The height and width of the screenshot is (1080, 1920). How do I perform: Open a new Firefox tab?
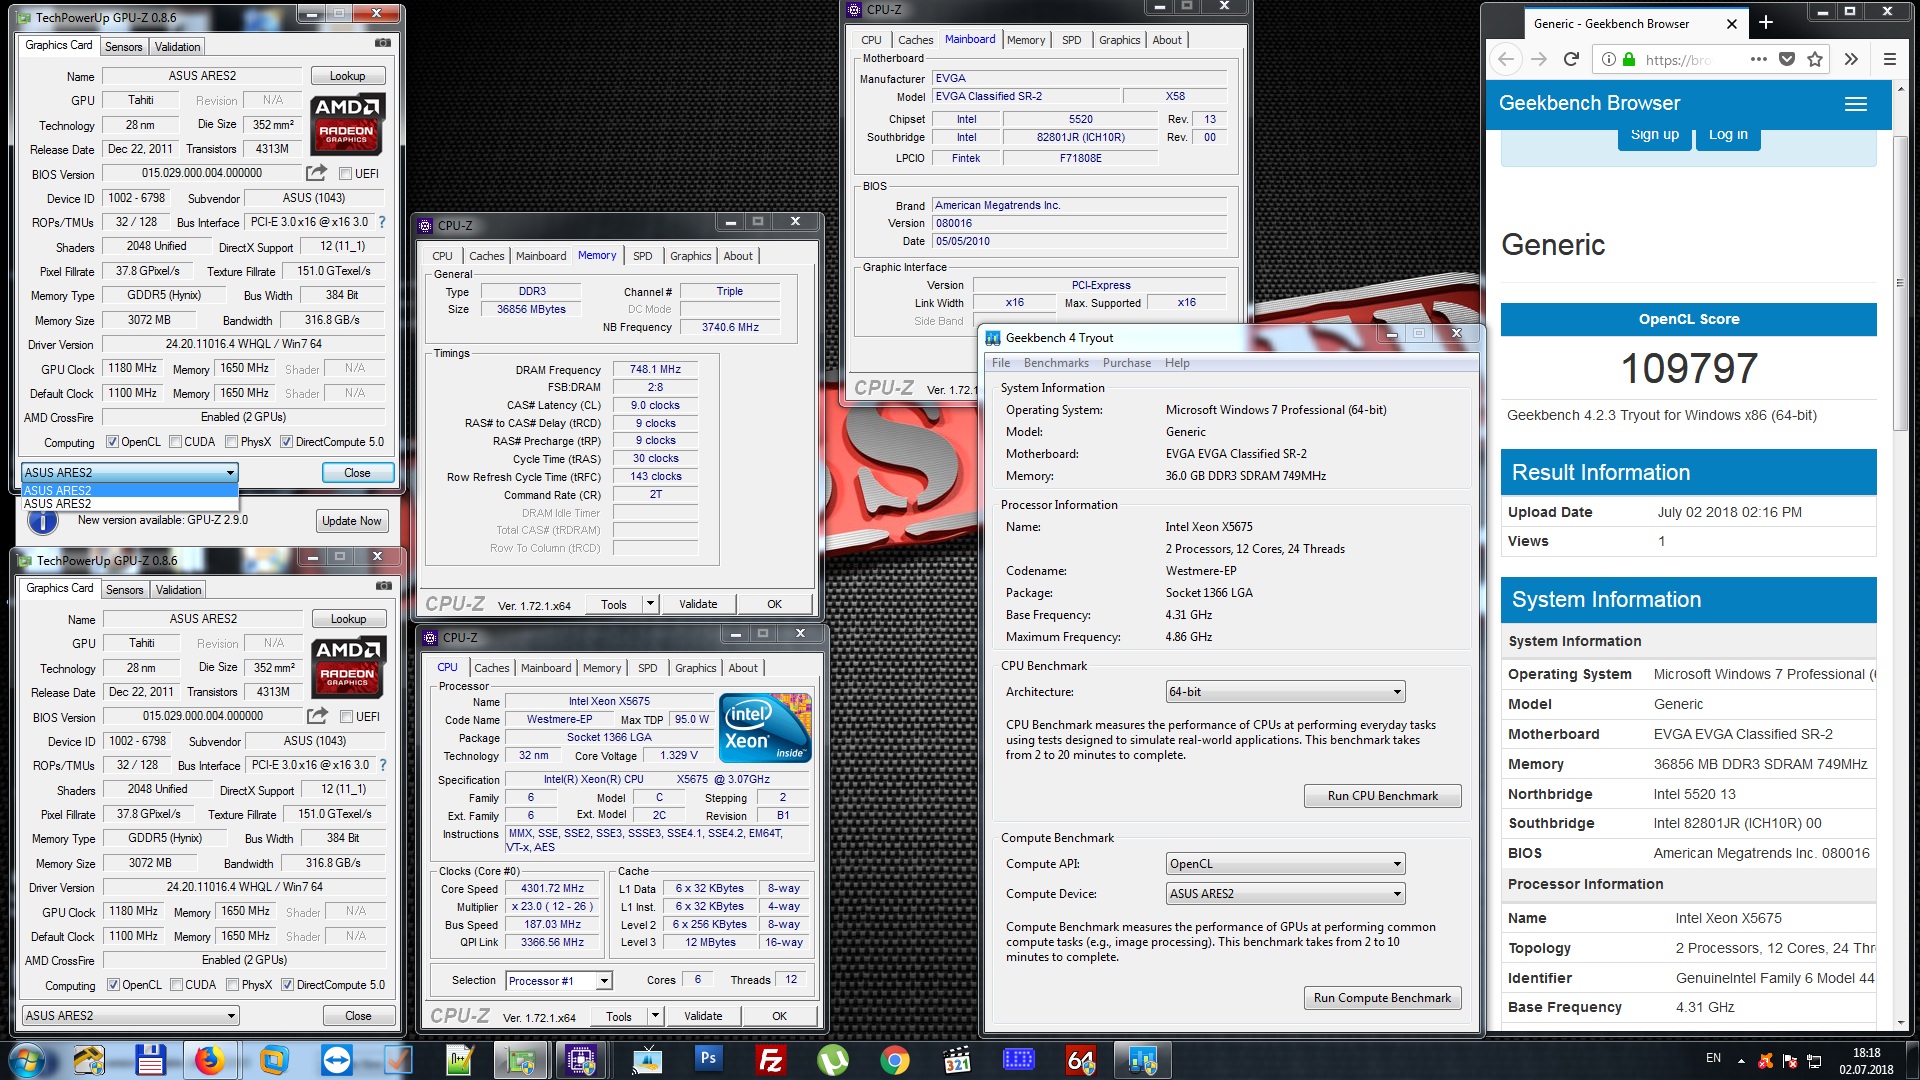(1766, 23)
